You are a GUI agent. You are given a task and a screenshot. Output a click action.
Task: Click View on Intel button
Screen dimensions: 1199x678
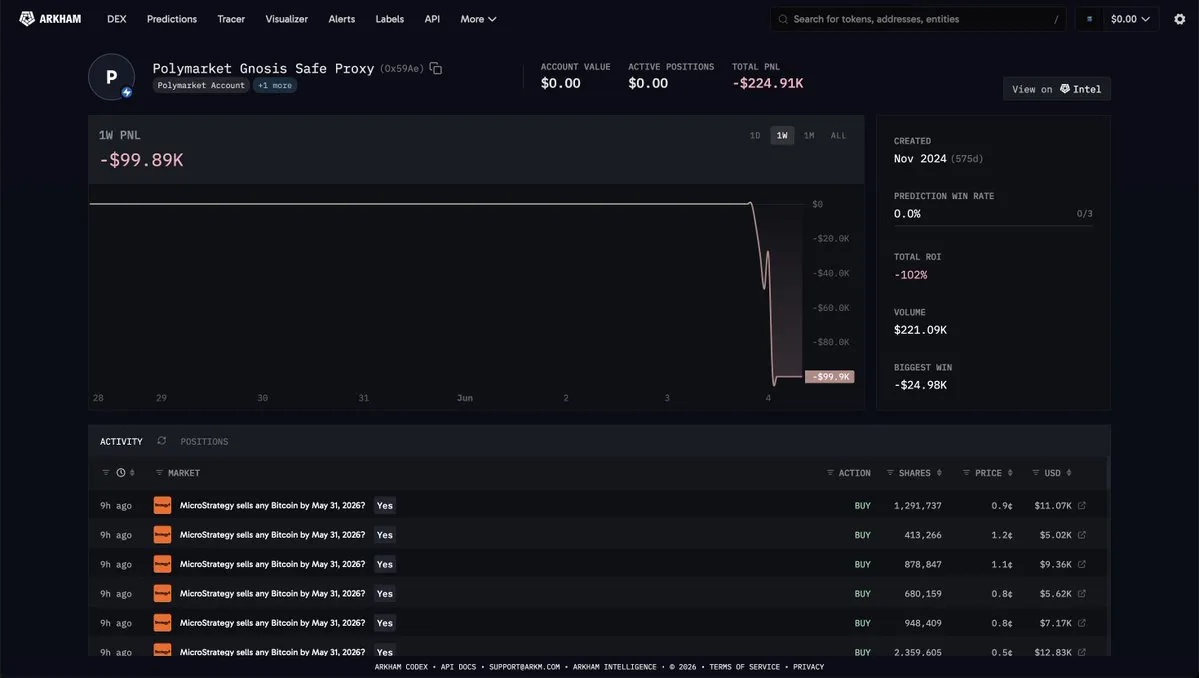click(1057, 89)
